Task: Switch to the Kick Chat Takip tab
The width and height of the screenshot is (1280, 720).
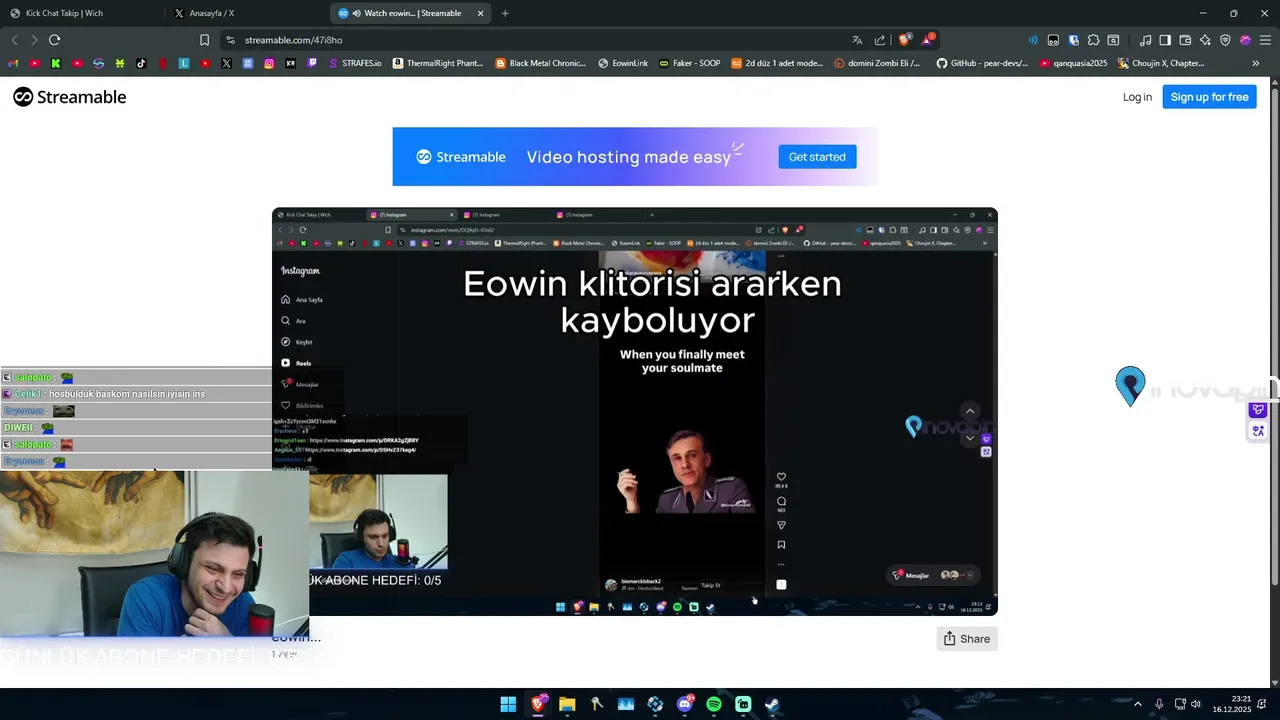Action: point(64,13)
